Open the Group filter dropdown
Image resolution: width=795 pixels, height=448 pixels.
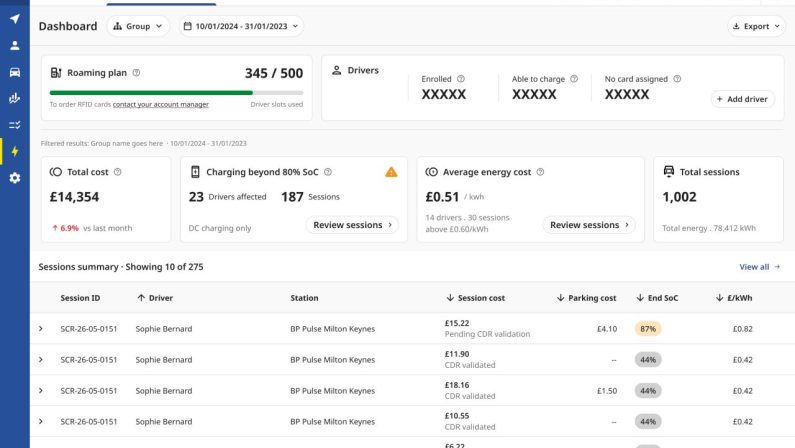click(x=138, y=26)
